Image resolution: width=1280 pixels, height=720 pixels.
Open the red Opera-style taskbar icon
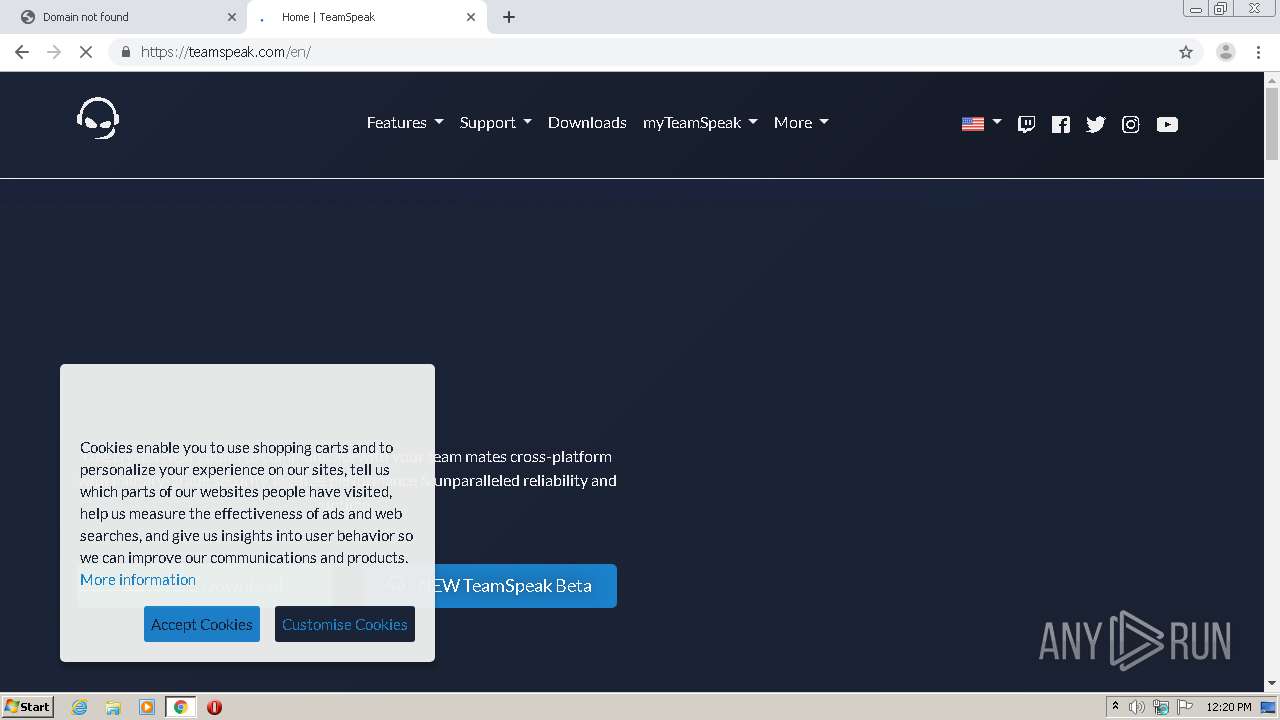coord(214,707)
